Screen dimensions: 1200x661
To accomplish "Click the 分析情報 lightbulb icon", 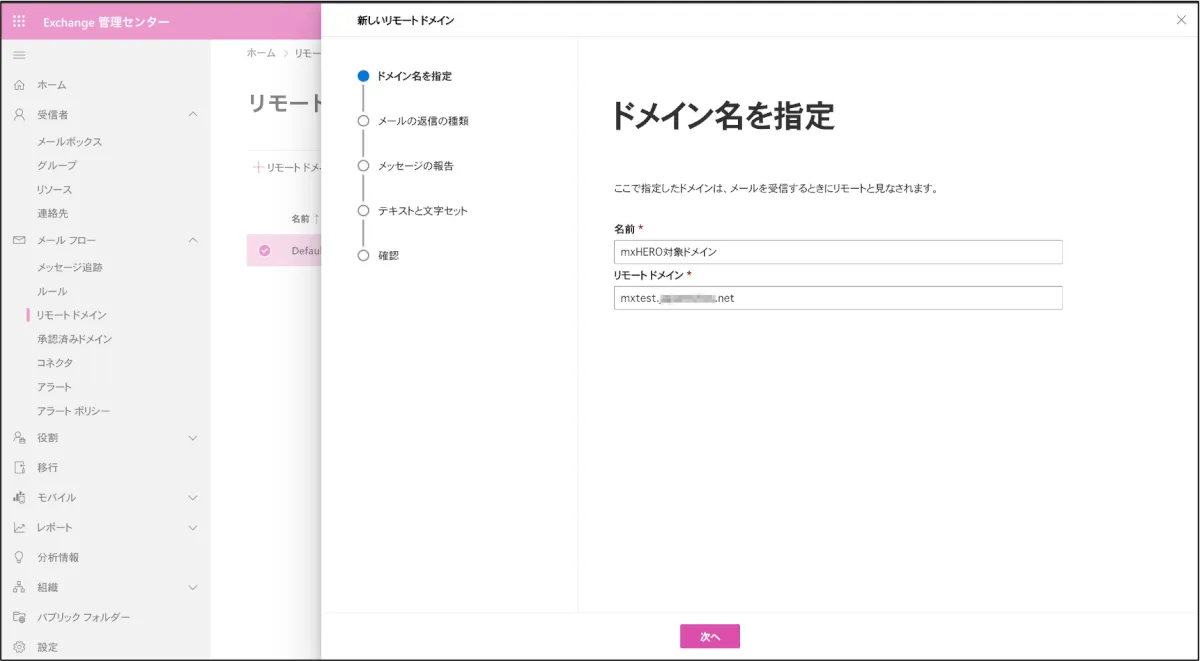I will 19,557.
